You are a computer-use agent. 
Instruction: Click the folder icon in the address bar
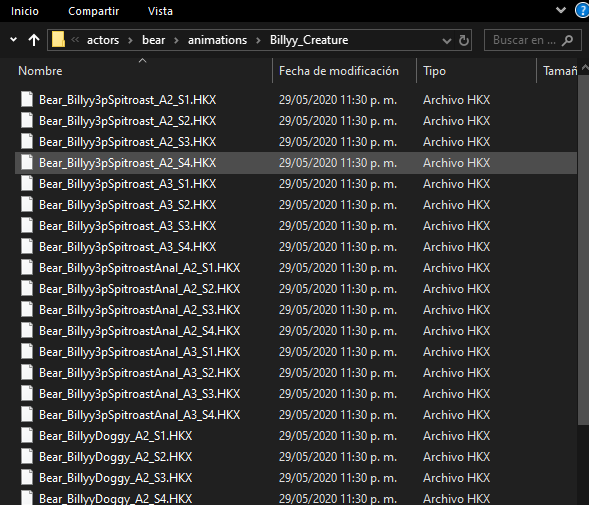tap(58, 39)
